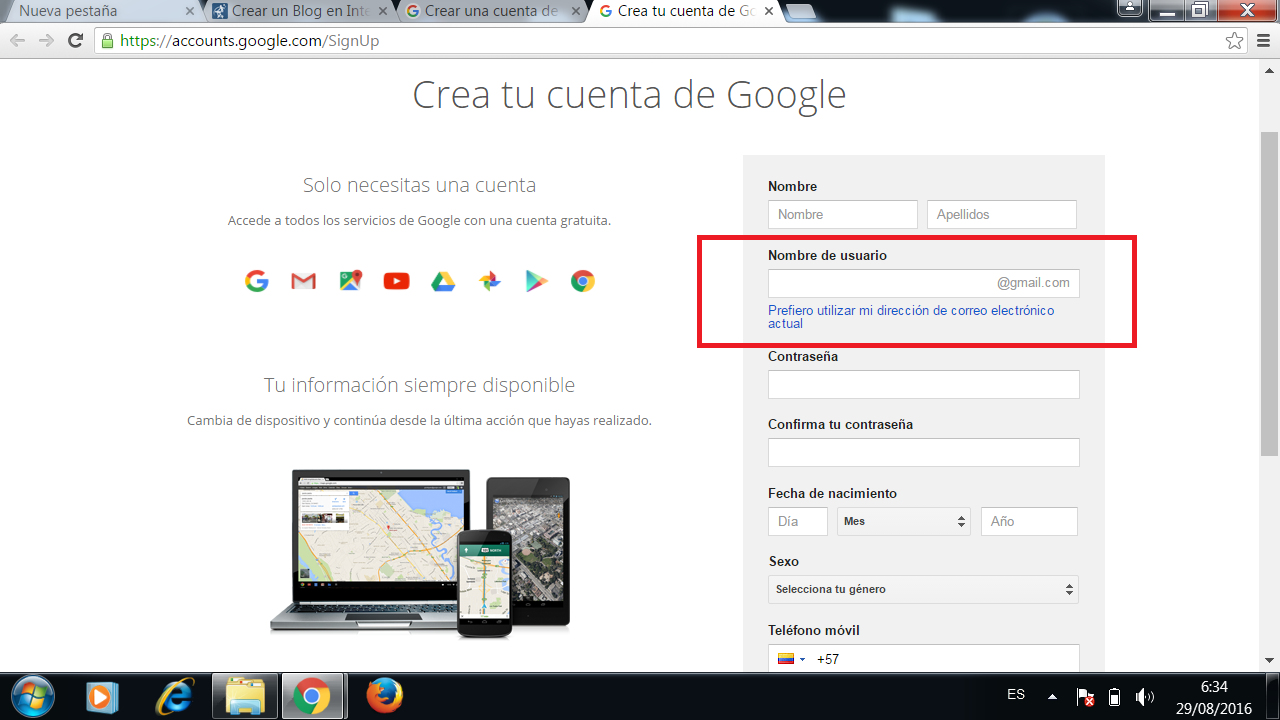Click the Teléfono móvil +57 field
1280x720 pixels.
[x=924, y=658]
